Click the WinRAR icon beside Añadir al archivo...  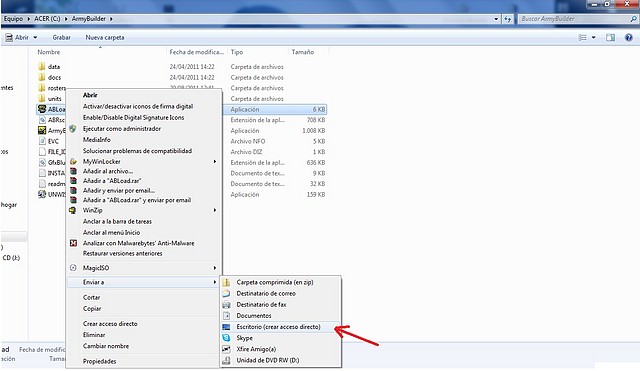(73, 171)
